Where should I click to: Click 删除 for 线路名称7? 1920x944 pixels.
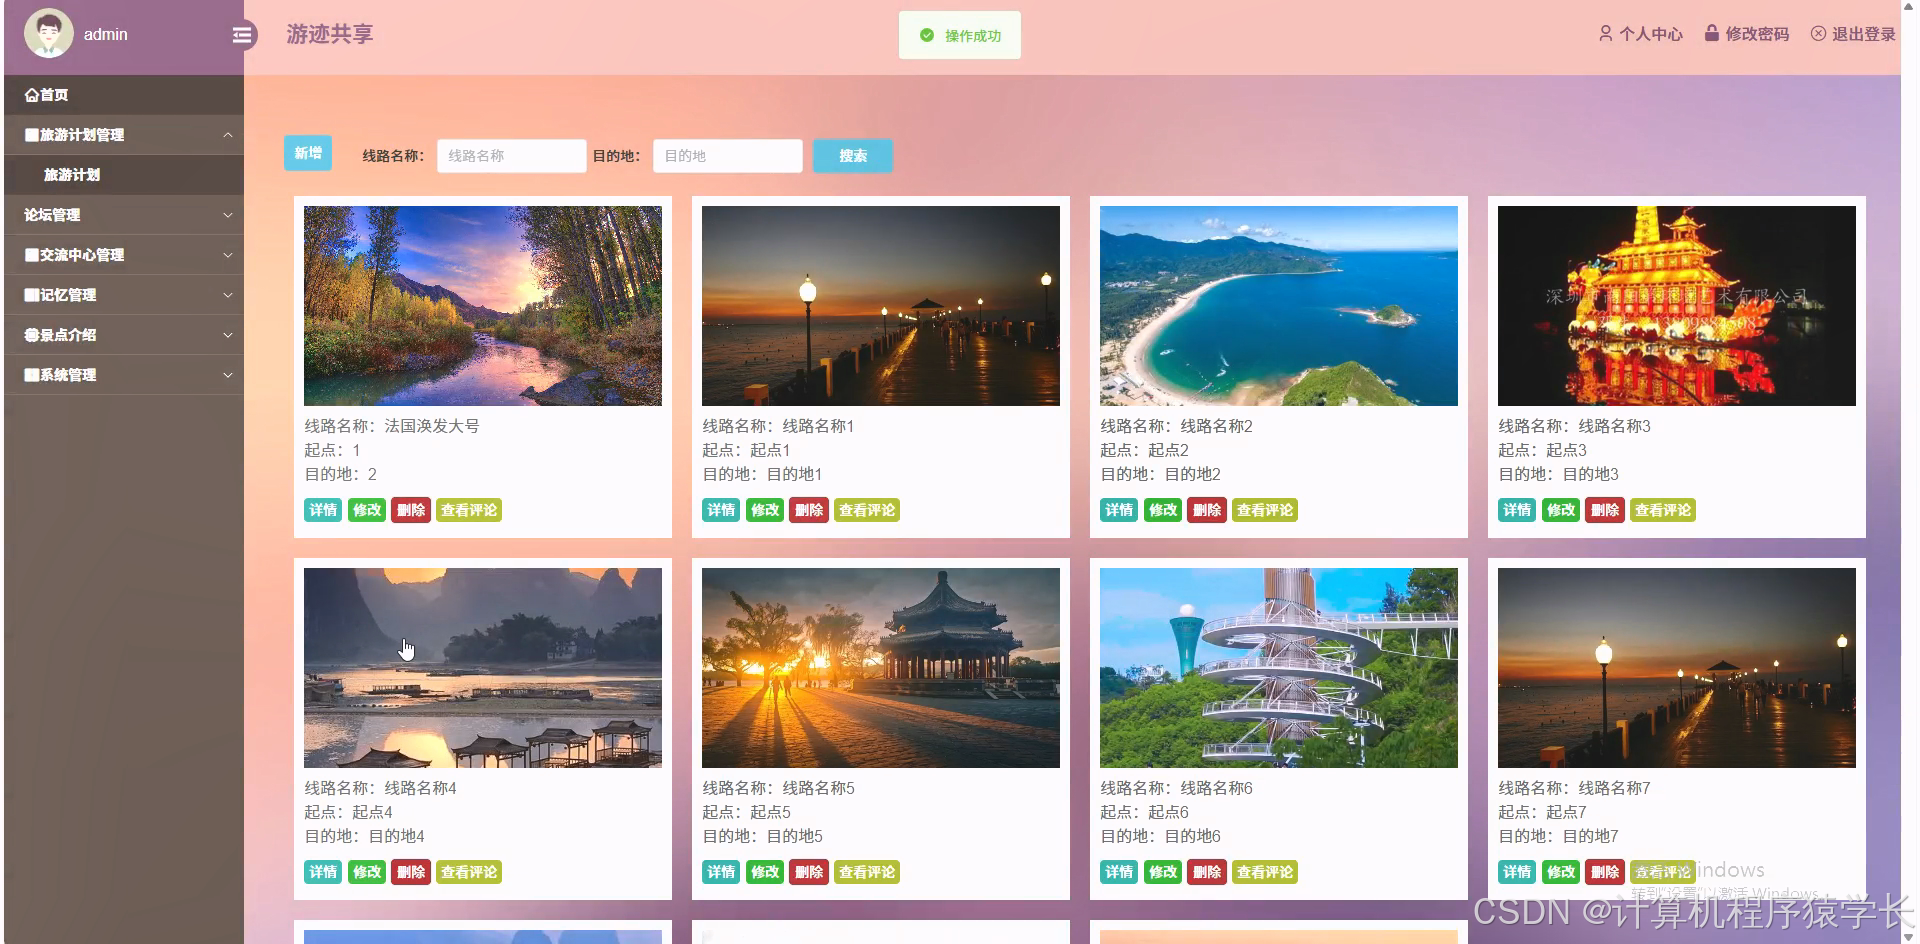tap(1605, 872)
